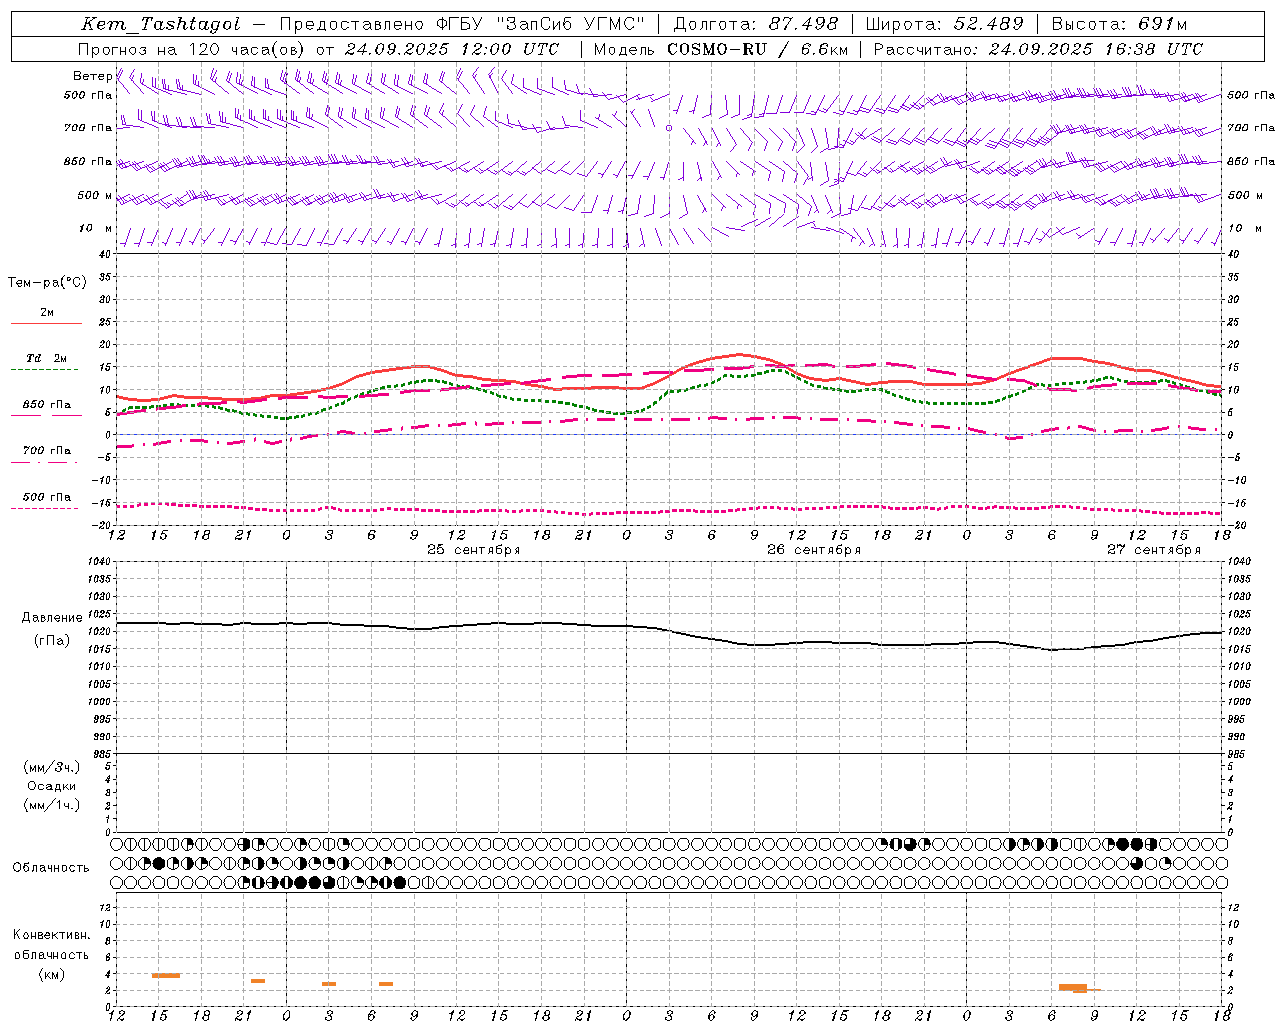Screen dimensions: 1280x1024
Task: Click the 700 гПа dash-dot temperature legend entry
Action: coord(47,454)
